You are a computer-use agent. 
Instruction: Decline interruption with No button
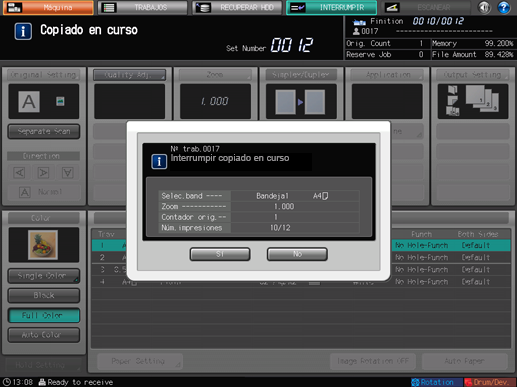[297, 254]
